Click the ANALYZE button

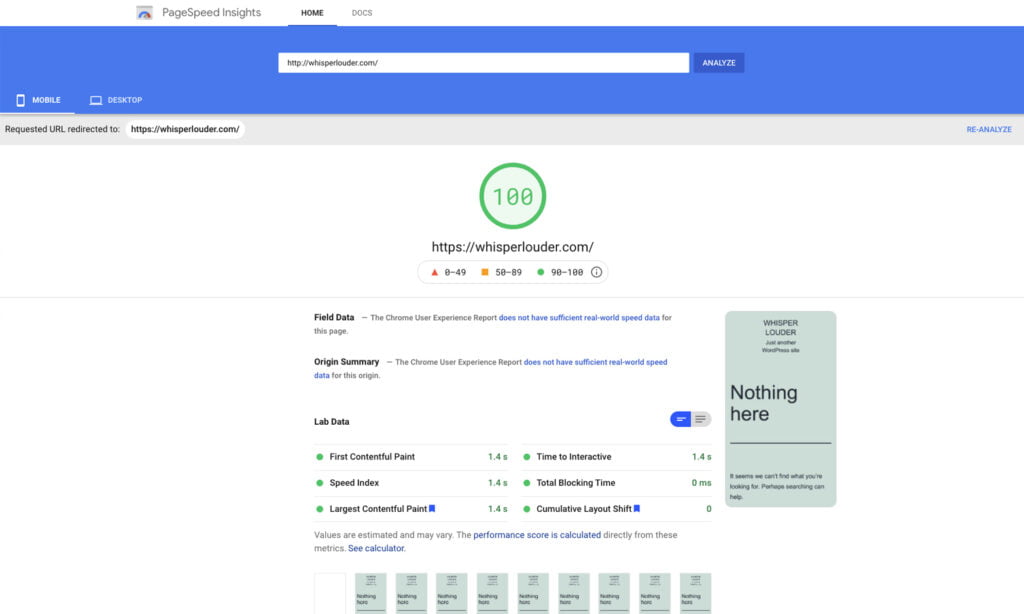719,63
